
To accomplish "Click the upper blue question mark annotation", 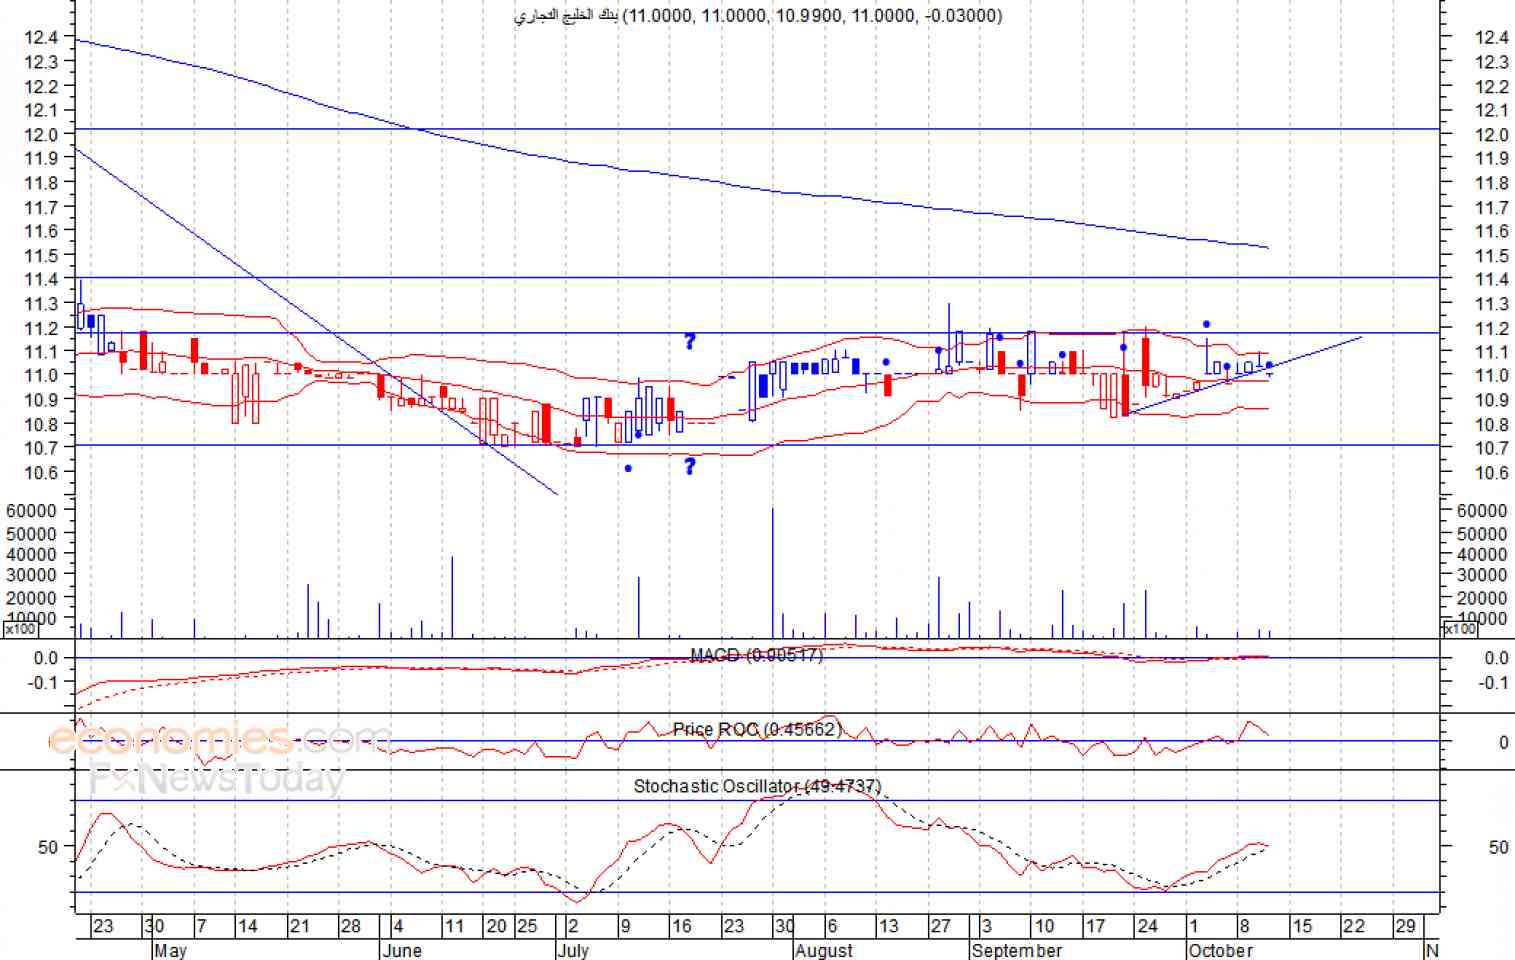I will pos(690,342).
